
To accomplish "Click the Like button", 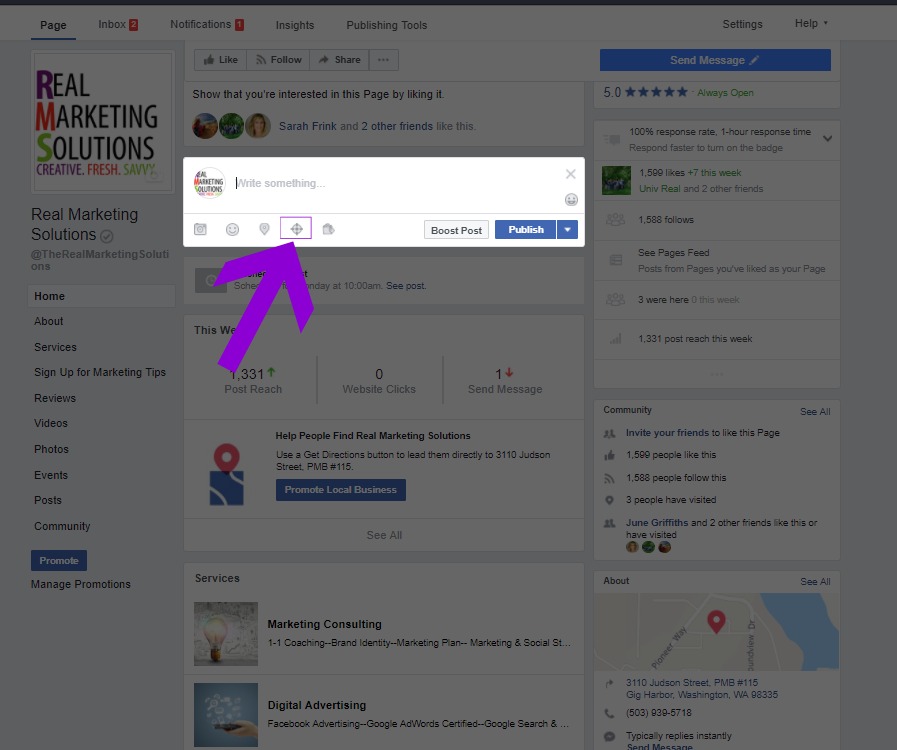I will [x=220, y=59].
